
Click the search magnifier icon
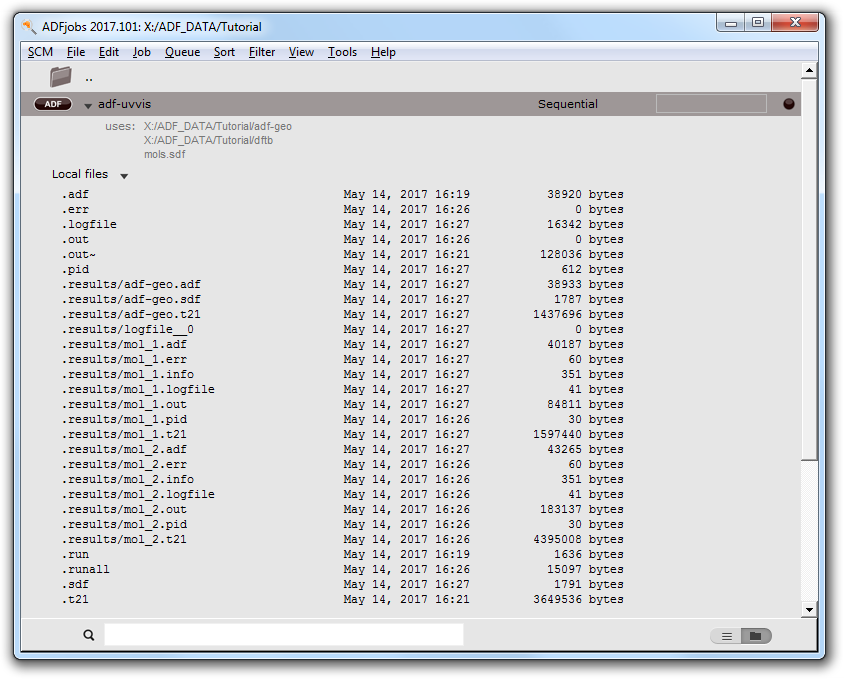[89, 635]
